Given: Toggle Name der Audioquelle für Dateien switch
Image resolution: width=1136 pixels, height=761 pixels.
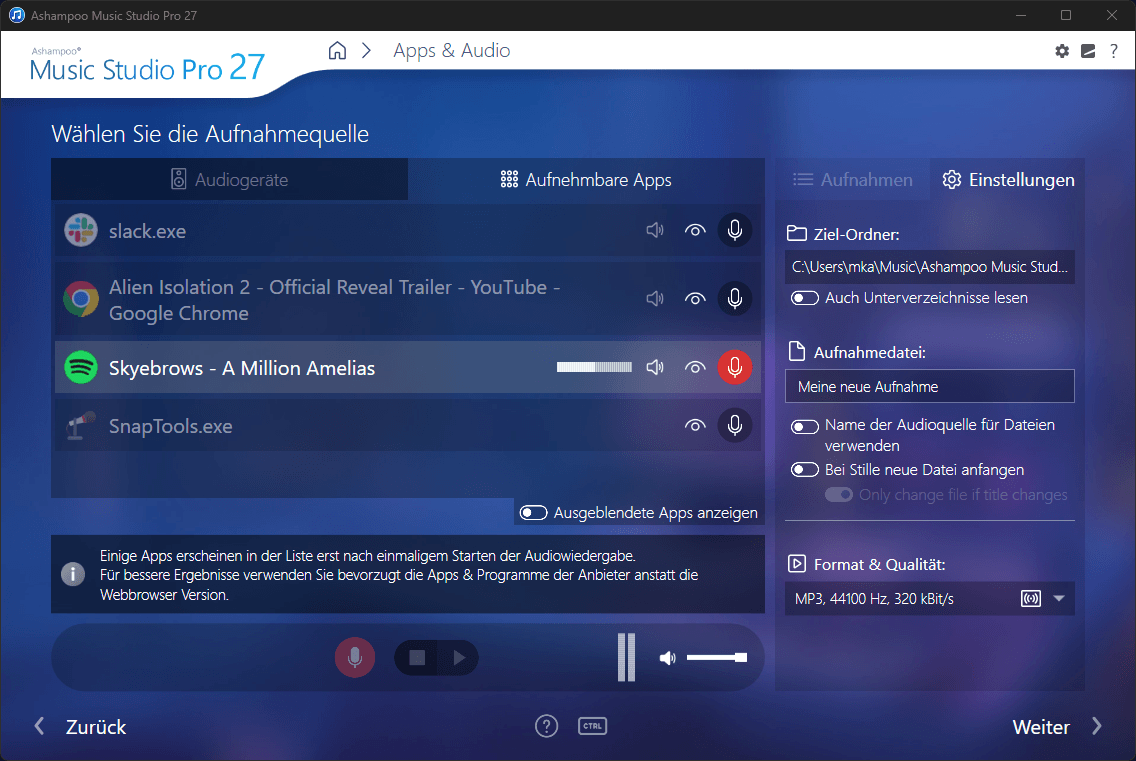Looking at the screenshot, I should (x=805, y=426).
